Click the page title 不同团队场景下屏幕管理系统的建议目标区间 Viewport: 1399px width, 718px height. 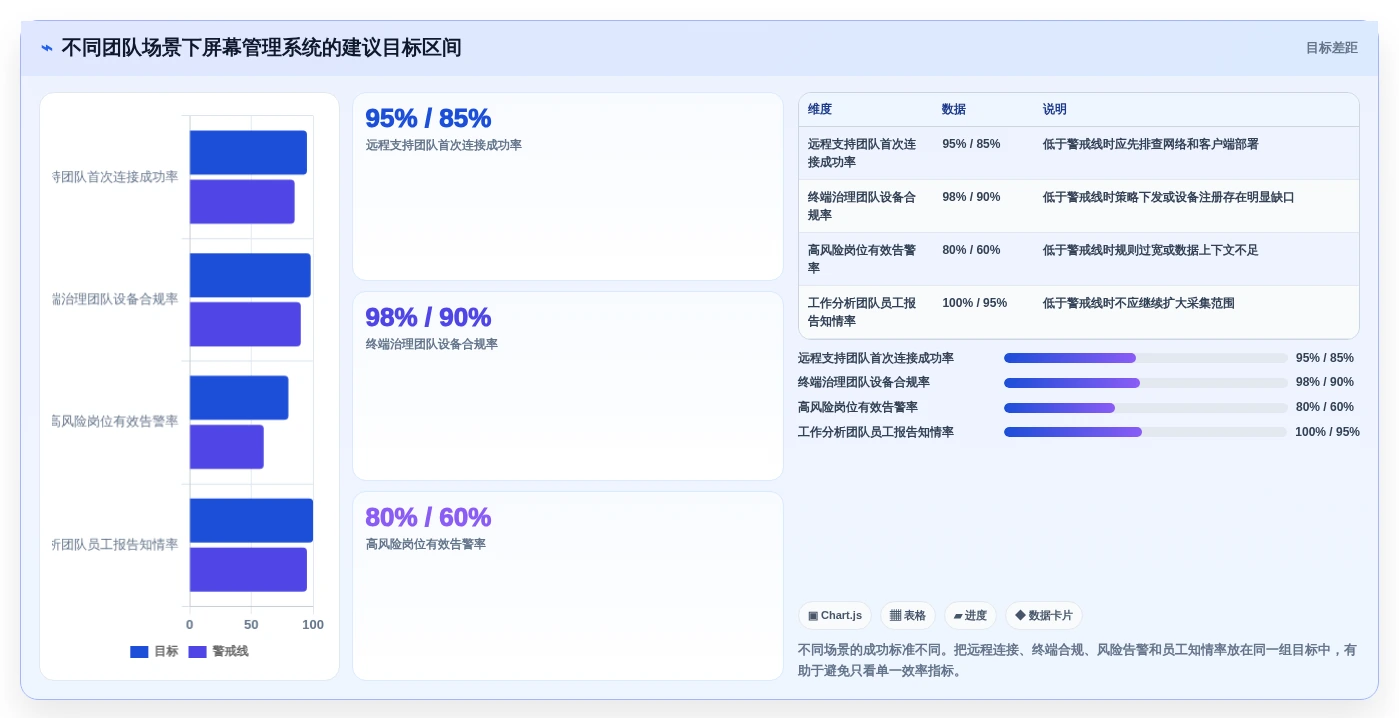261,48
